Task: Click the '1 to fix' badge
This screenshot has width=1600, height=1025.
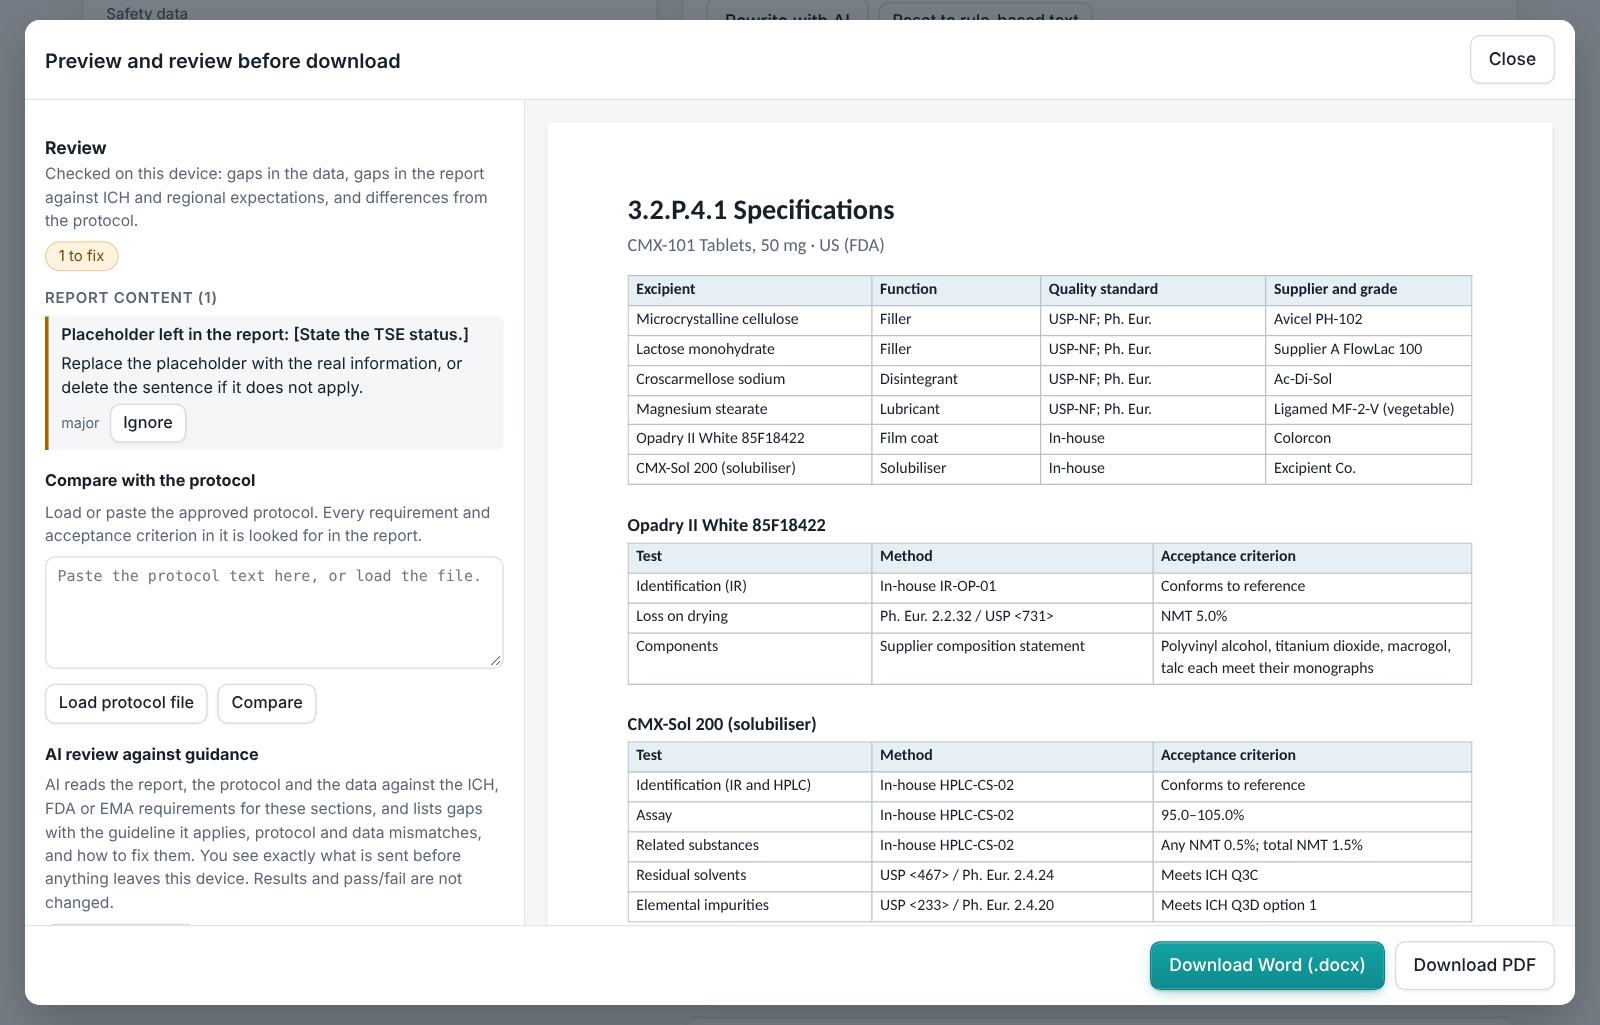Action: pyautogui.click(x=82, y=256)
